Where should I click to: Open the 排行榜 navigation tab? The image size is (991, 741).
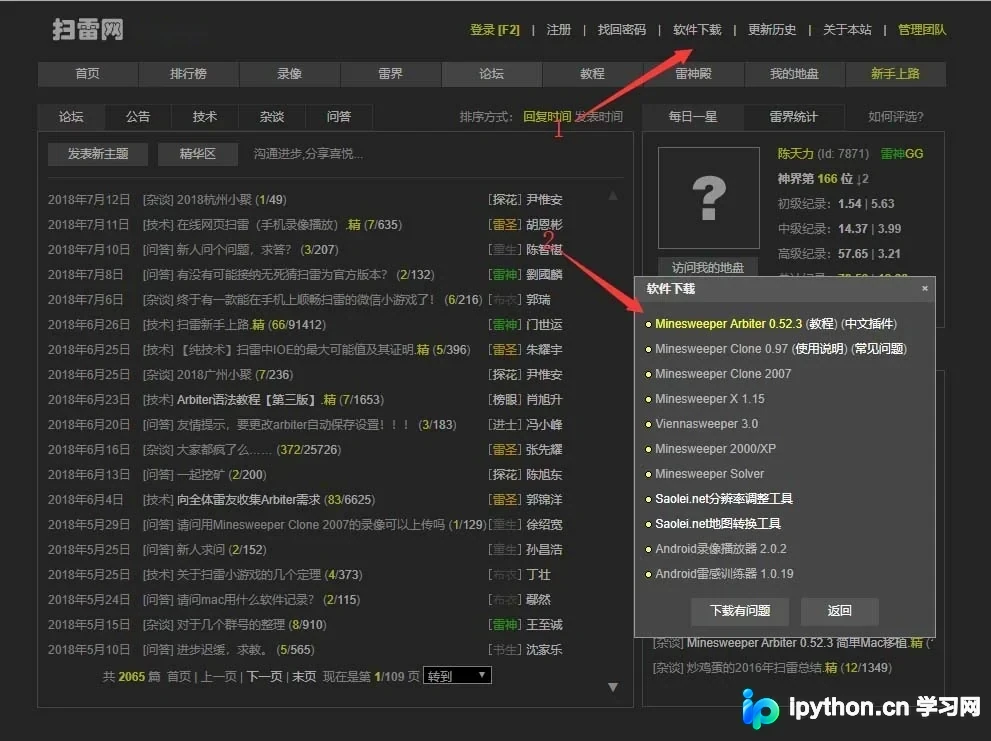click(188, 74)
